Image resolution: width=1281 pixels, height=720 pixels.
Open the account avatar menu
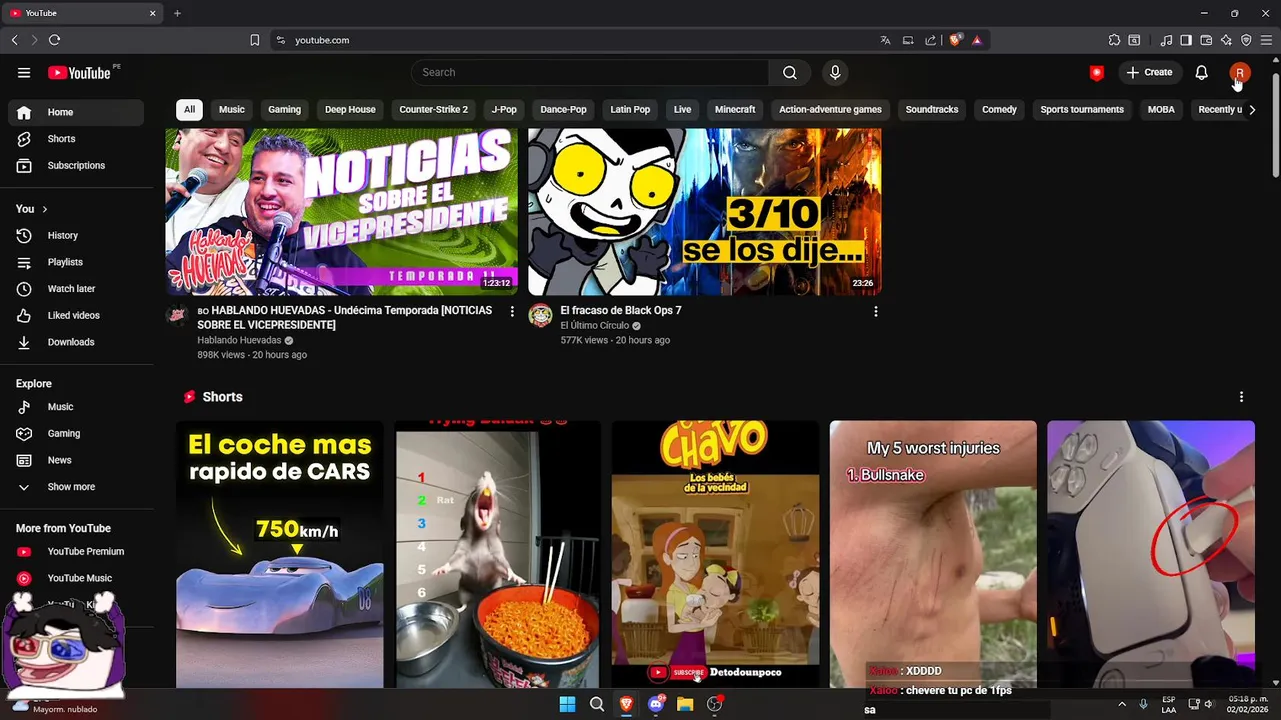(1240, 72)
